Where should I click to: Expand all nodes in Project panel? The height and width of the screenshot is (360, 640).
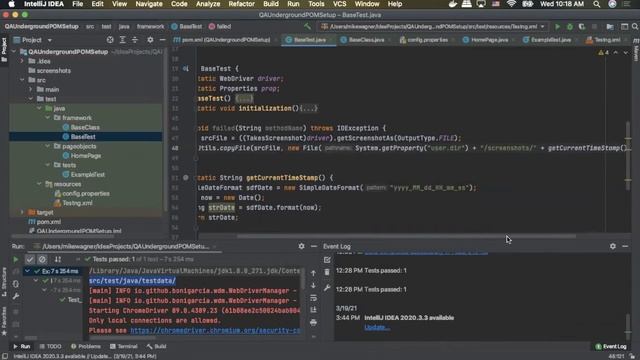tap(122, 40)
